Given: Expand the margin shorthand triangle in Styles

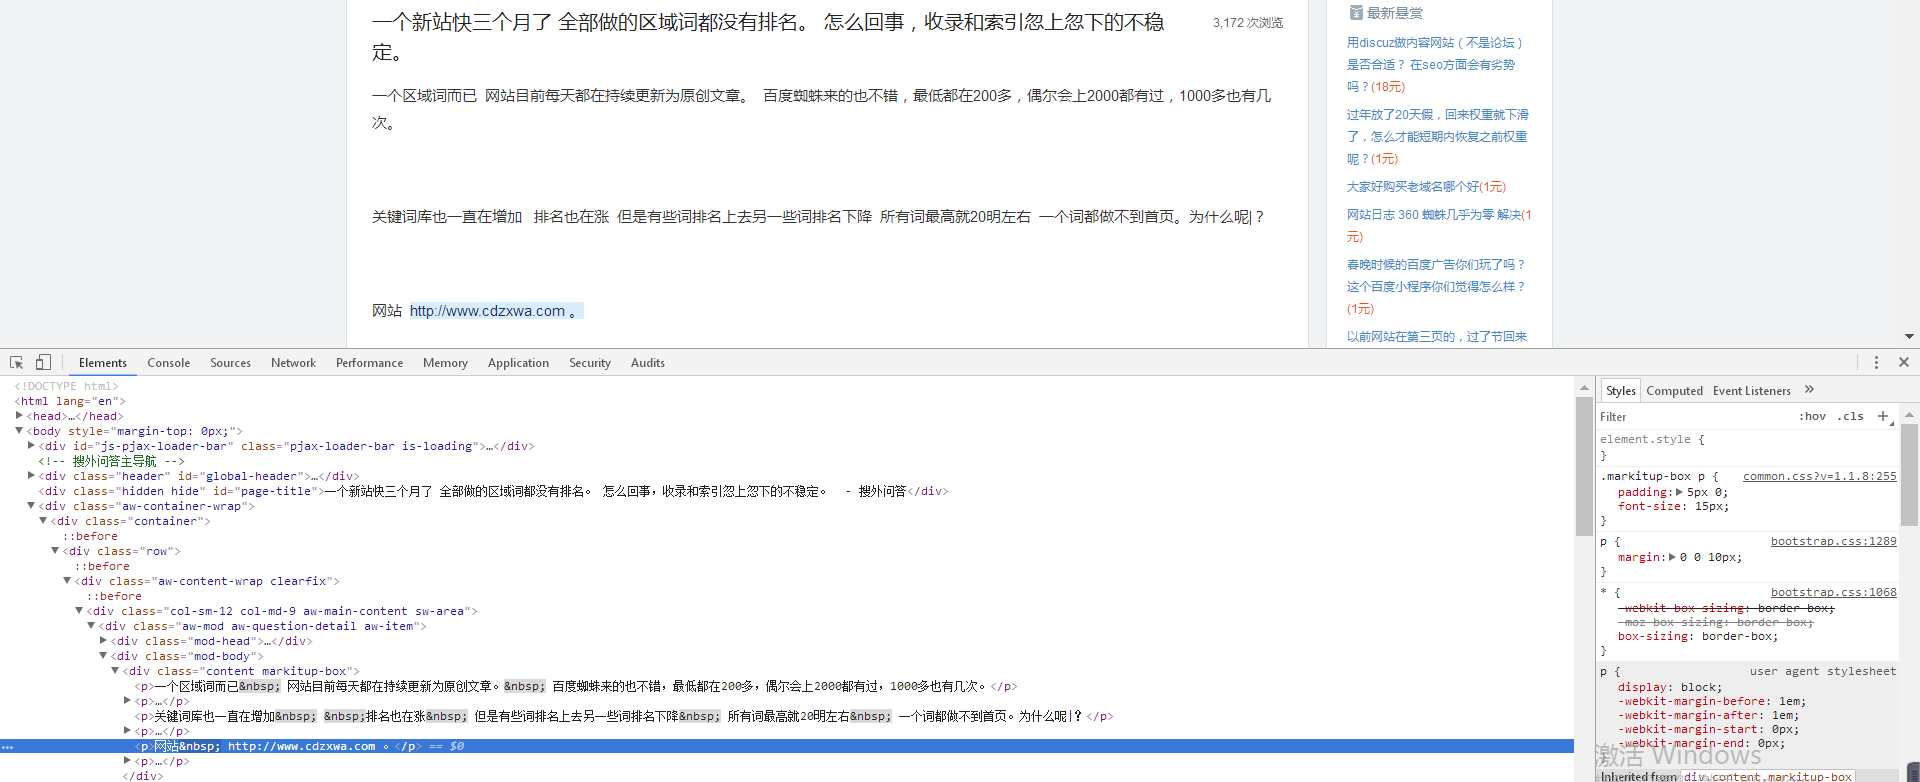Looking at the screenshot, I should [1673, 557].
